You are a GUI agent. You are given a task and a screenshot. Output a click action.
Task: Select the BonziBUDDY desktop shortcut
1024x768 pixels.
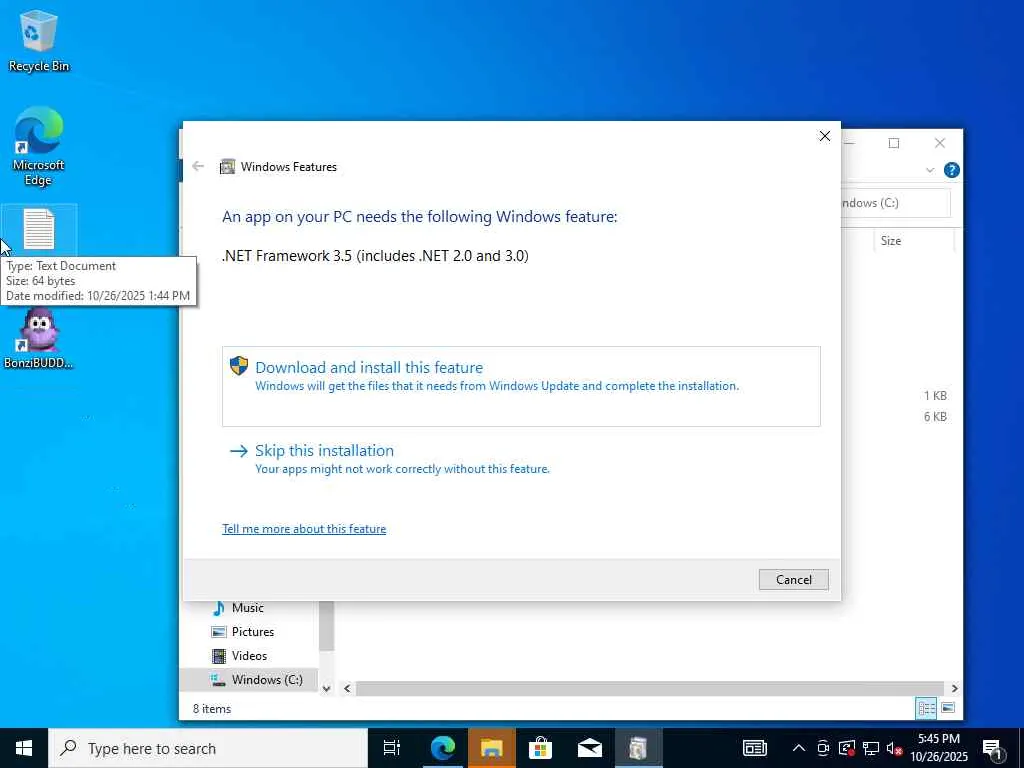tap(39, 338)
